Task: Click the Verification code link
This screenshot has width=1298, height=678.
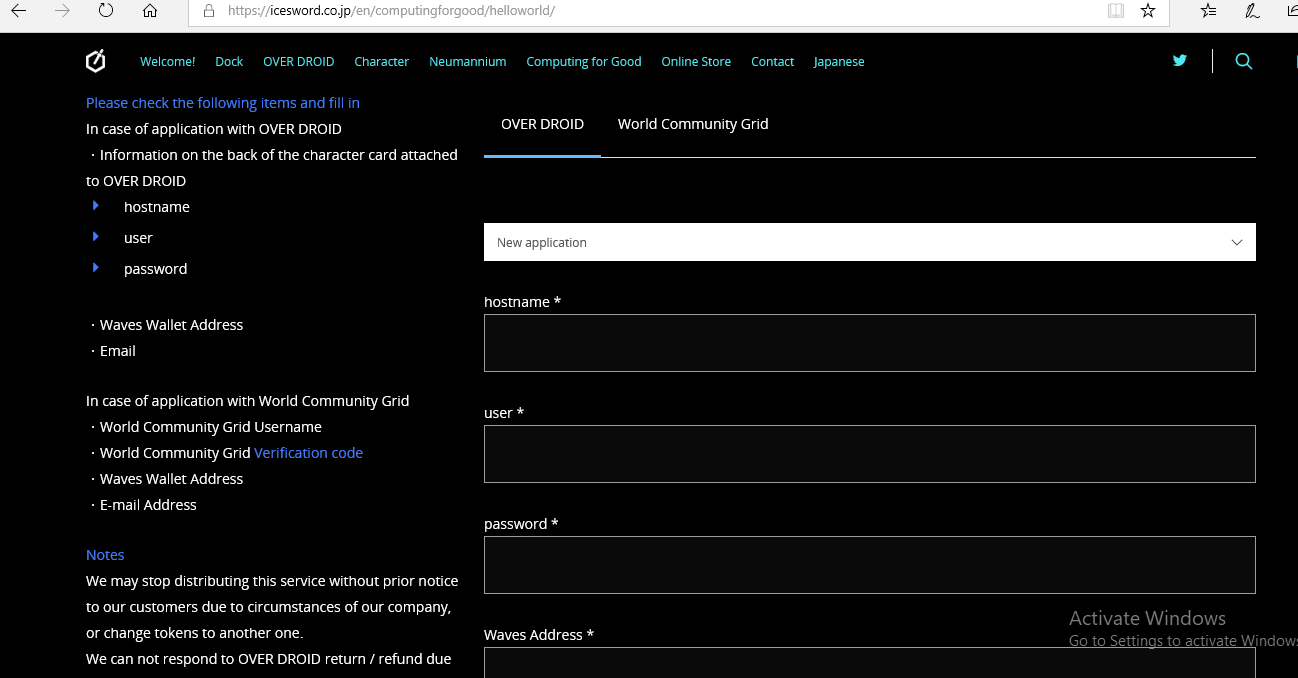Action: [308, 453]
